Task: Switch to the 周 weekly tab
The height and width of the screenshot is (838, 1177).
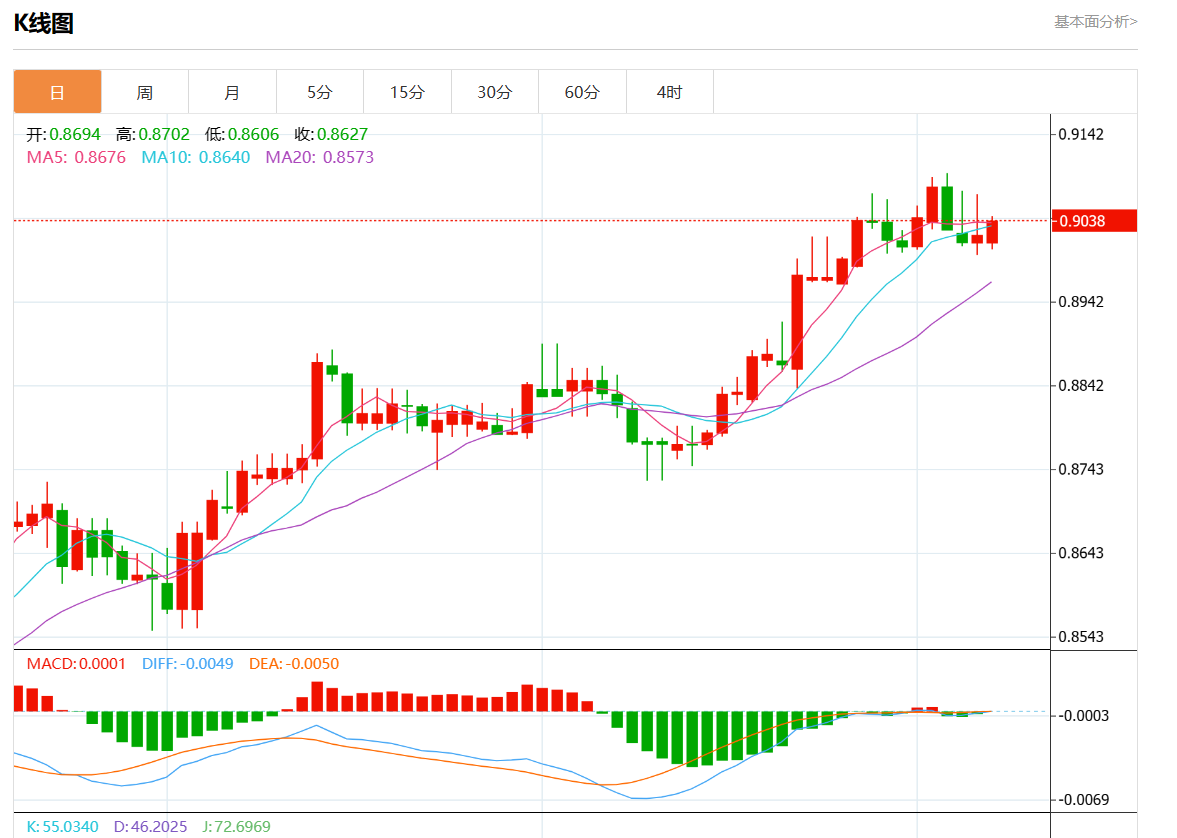Action: pos(145,92)
